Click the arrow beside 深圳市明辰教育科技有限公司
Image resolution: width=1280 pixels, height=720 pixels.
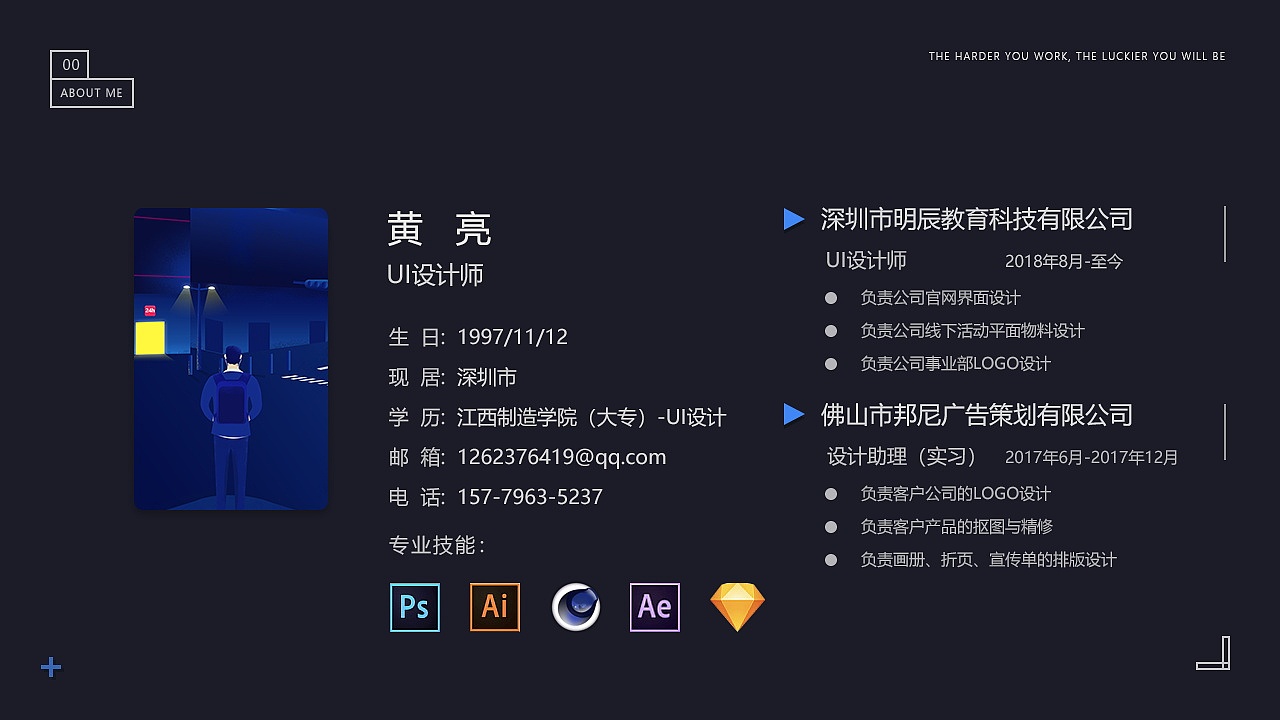point(793,219)
